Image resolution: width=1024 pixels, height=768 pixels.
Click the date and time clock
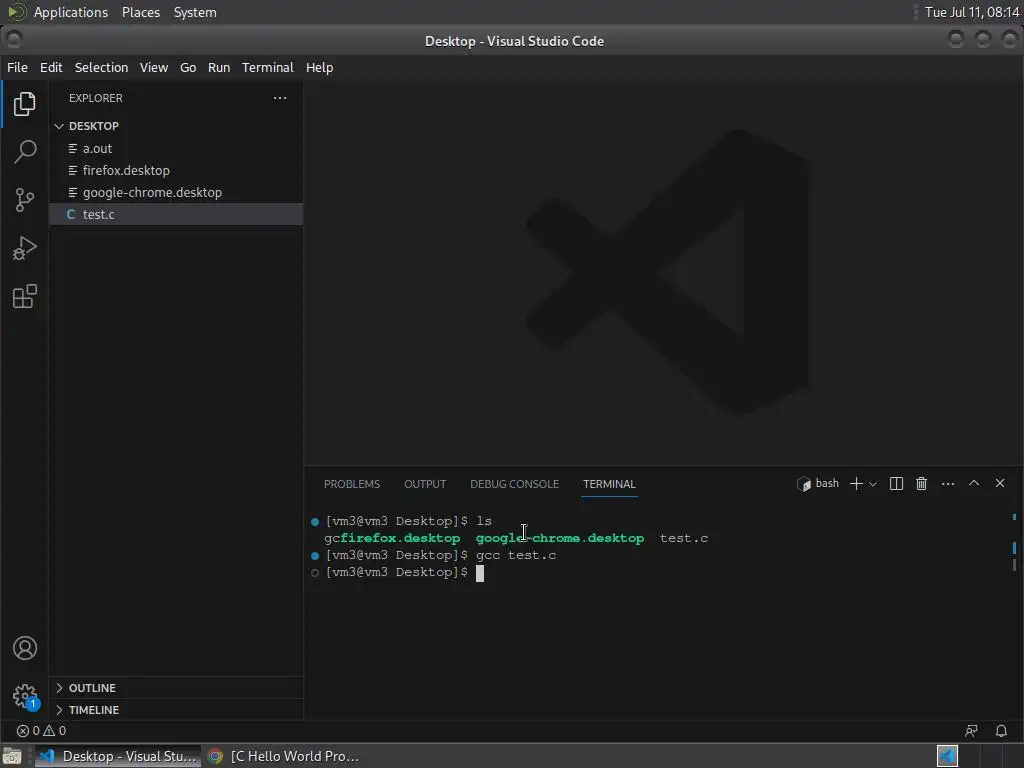(x=972, y=12)
